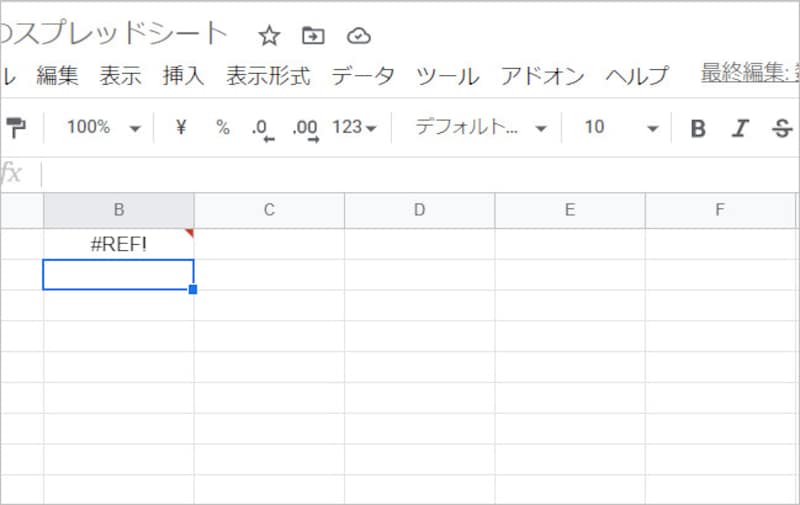Select column D header
800x505 pixels.
(419, 210)
